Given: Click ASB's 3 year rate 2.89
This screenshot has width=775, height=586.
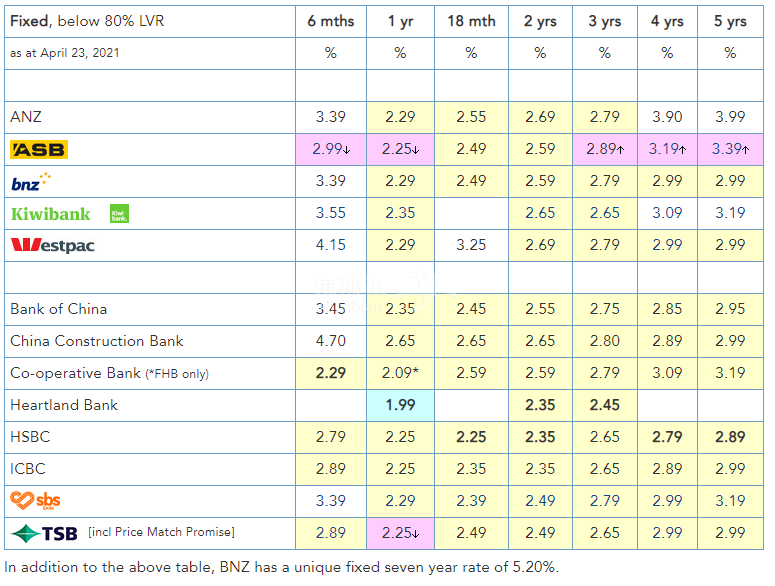Looking at the screenshot, I should click(604, 149).
